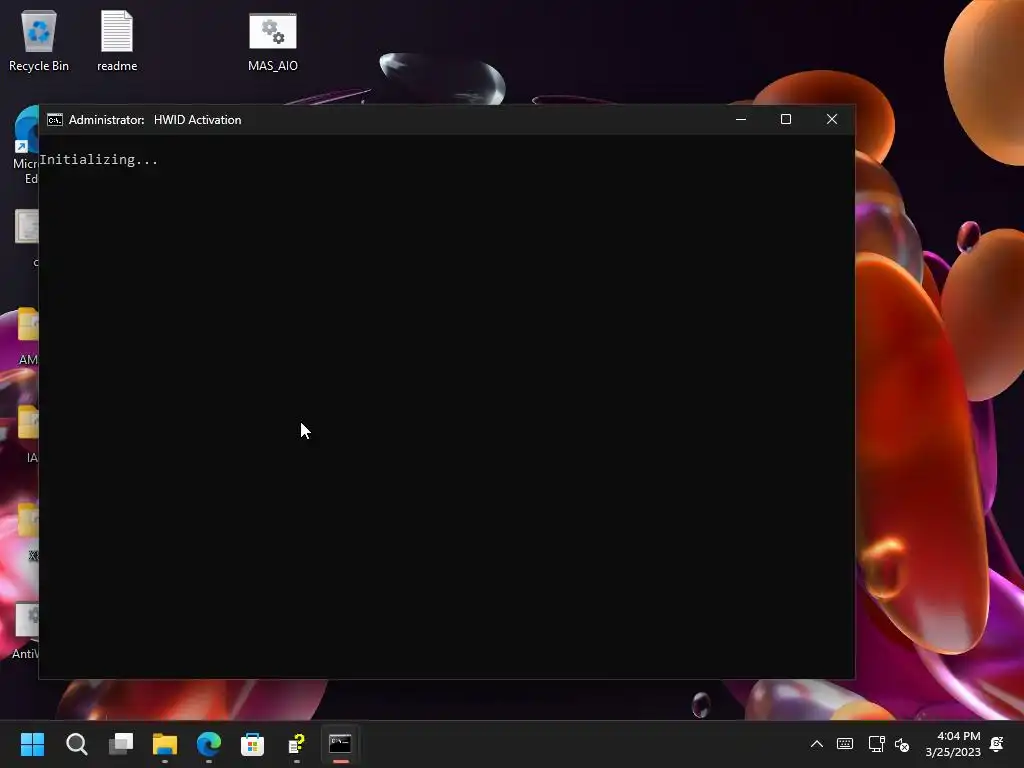Select the Microsoft Edge desktop shortcut
Image resolution: width=1024 pixels, height=768 pixels.
point(26,145)
